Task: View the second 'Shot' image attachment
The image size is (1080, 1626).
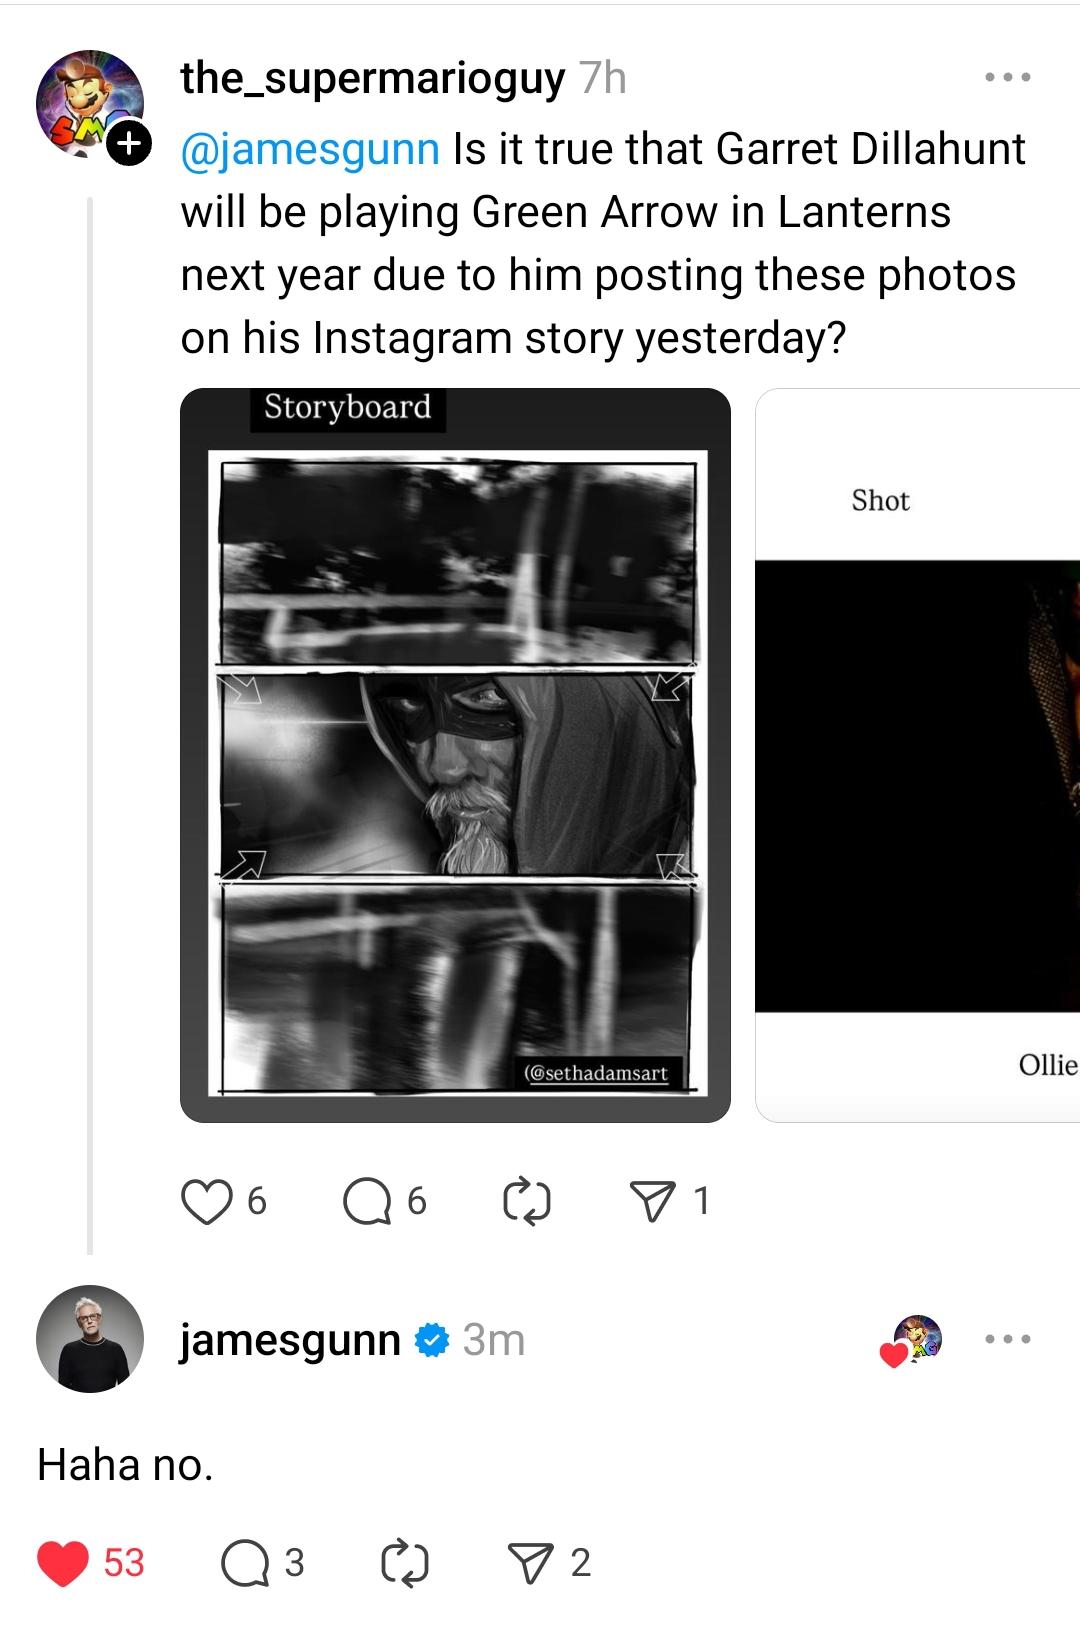Action: click(917, 755)
